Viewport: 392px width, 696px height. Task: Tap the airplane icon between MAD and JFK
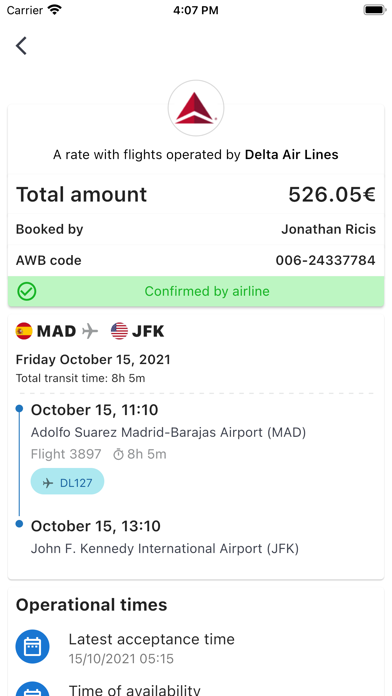pyautogui.click(x=90, y=331)
